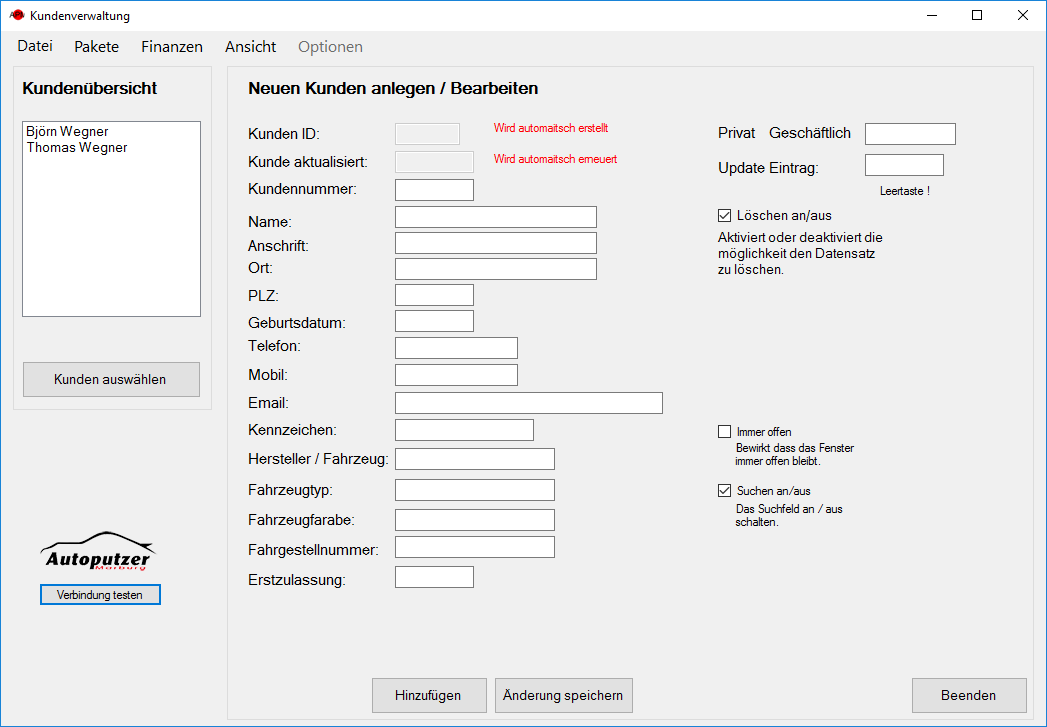Click Änderung speichern button
The image size is (1047, 727).
coord(564,696)
